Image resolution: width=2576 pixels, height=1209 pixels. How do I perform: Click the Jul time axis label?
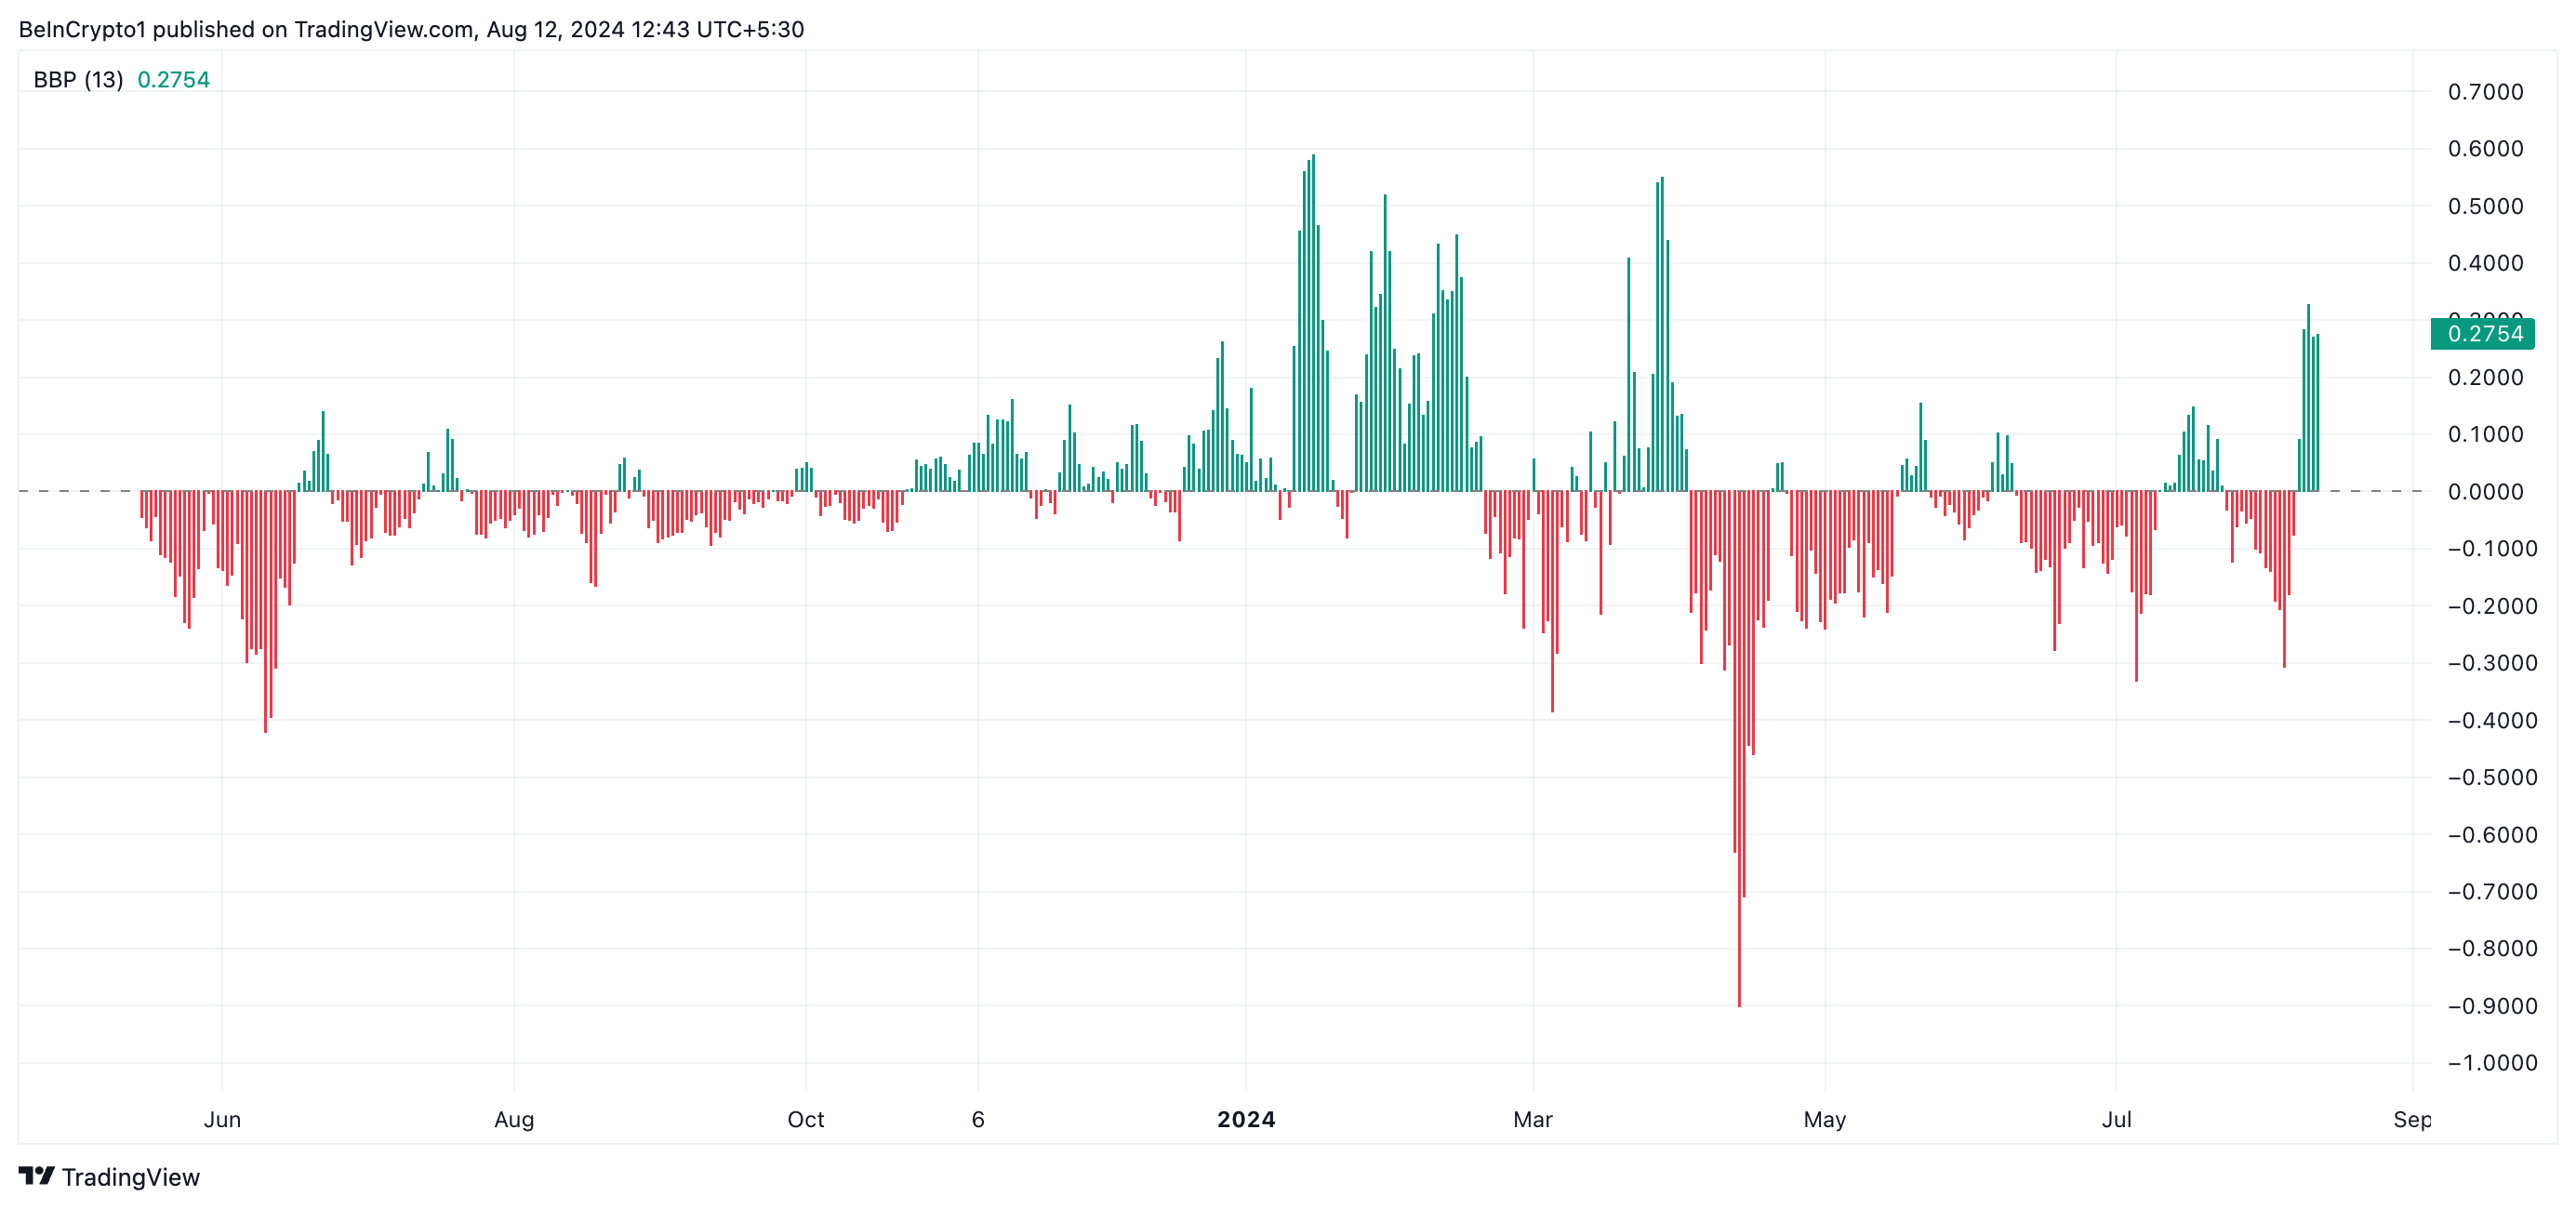[x=2117, y=1119]
